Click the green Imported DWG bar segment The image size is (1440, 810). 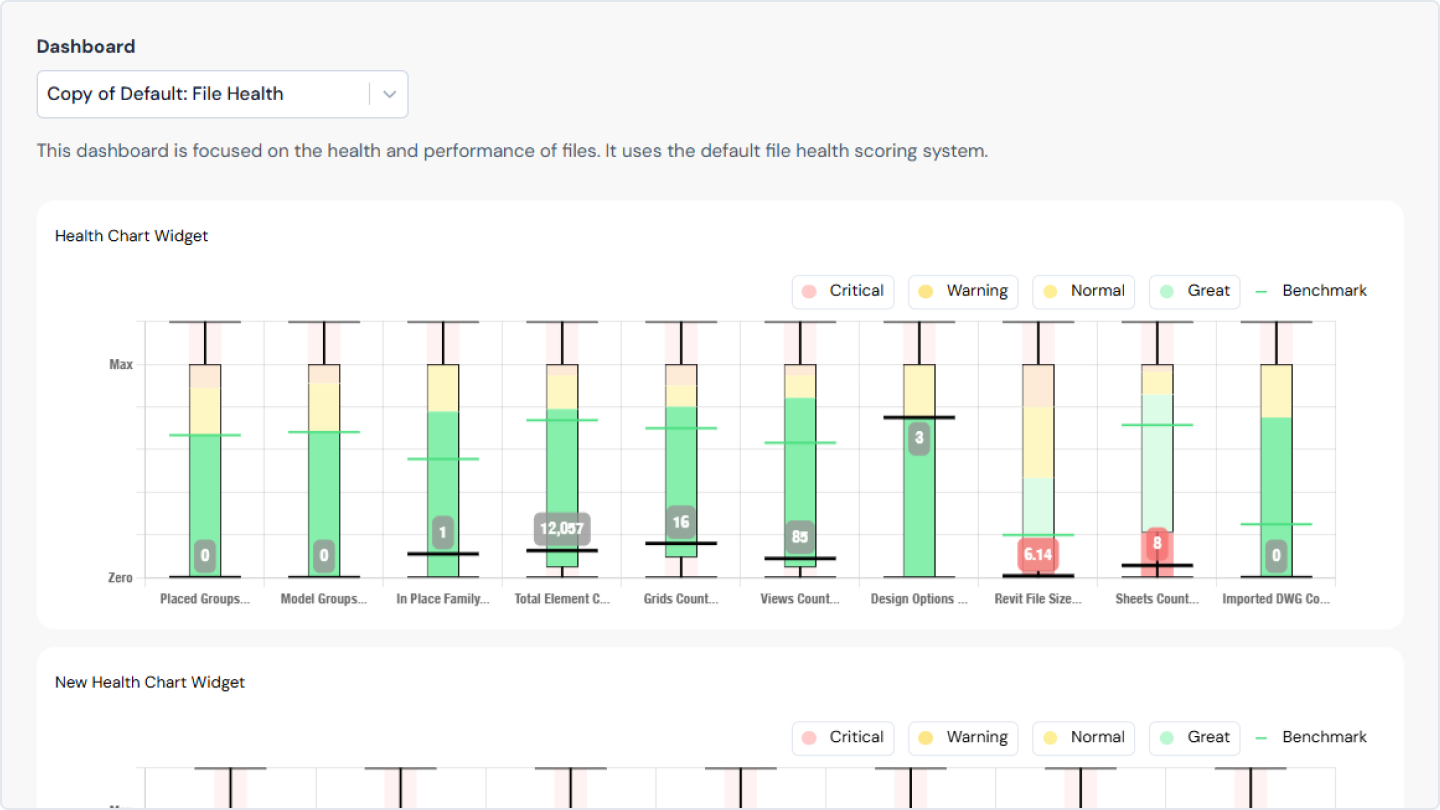pyautogui.click(x=1276, y=480)
